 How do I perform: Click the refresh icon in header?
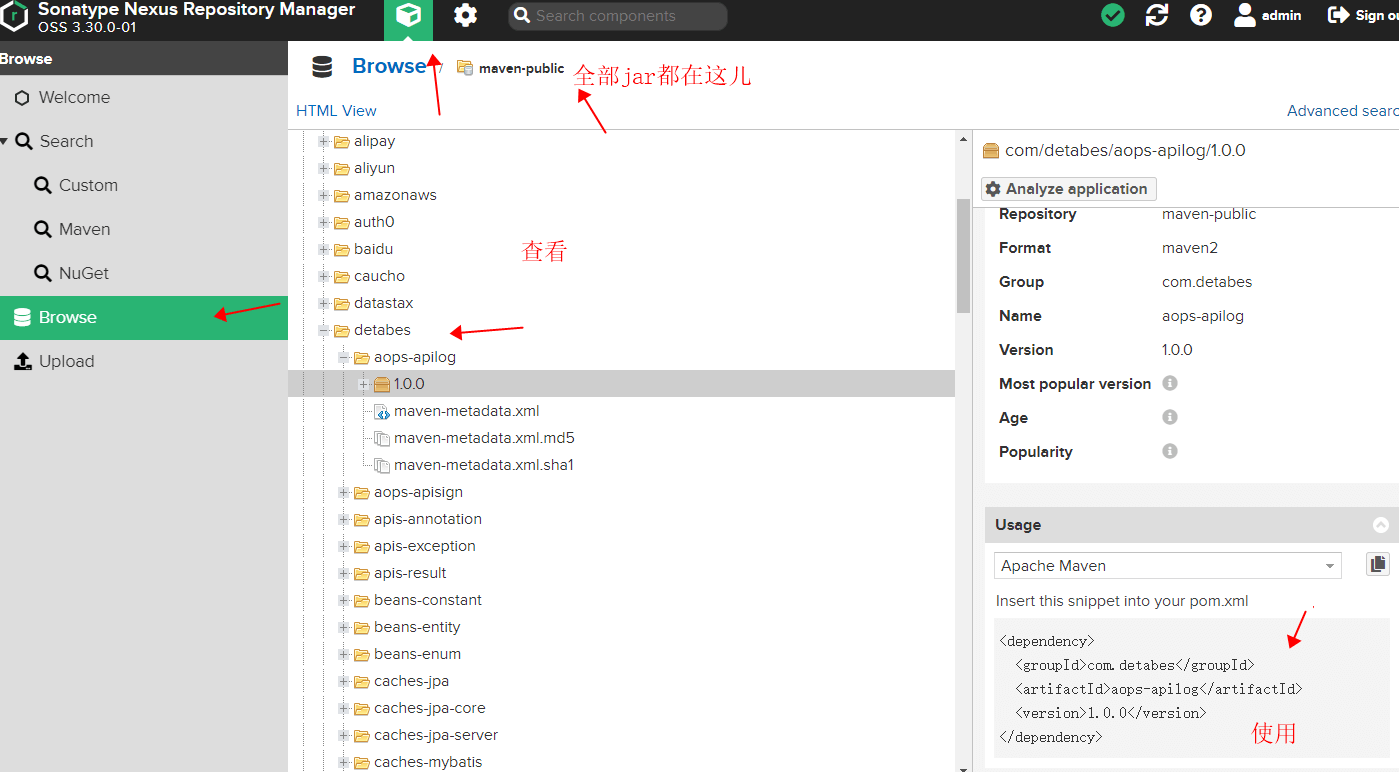coord(1157,15)
